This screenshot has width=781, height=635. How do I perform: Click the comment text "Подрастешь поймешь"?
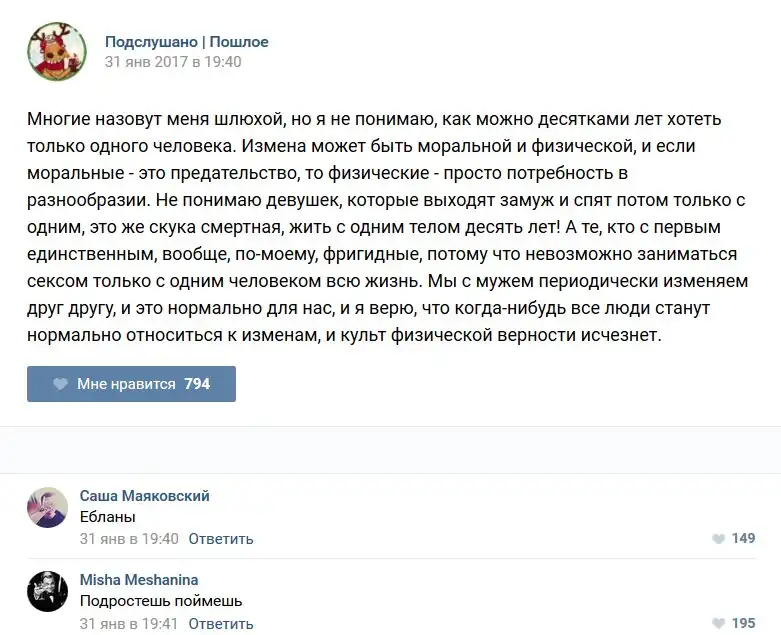(161, 602)
